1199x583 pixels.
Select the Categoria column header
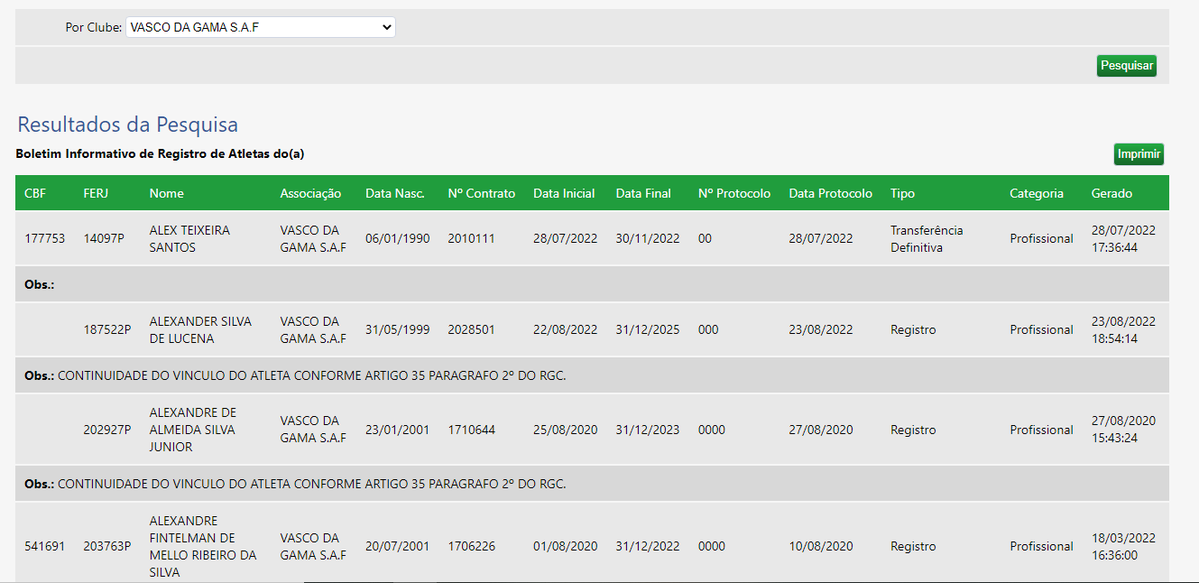coord(1036,193)
